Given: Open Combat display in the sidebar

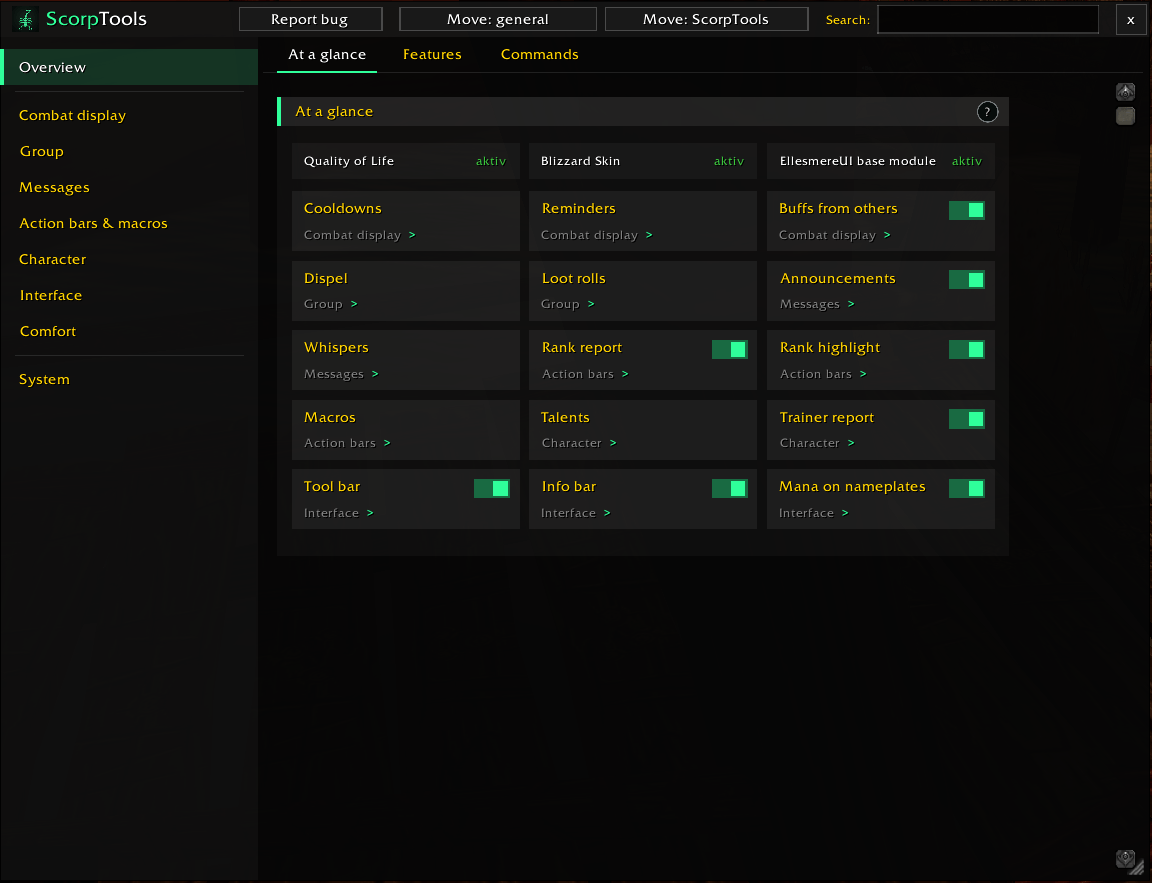Looking at the screenshot, I should (129, 115).
